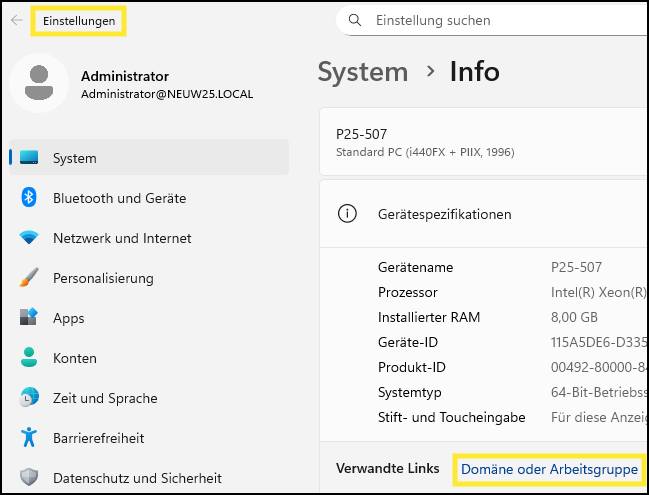Select Konten in the sidebar
The width and height of the screenshot is (649, 495).
(x=149, y=358)
